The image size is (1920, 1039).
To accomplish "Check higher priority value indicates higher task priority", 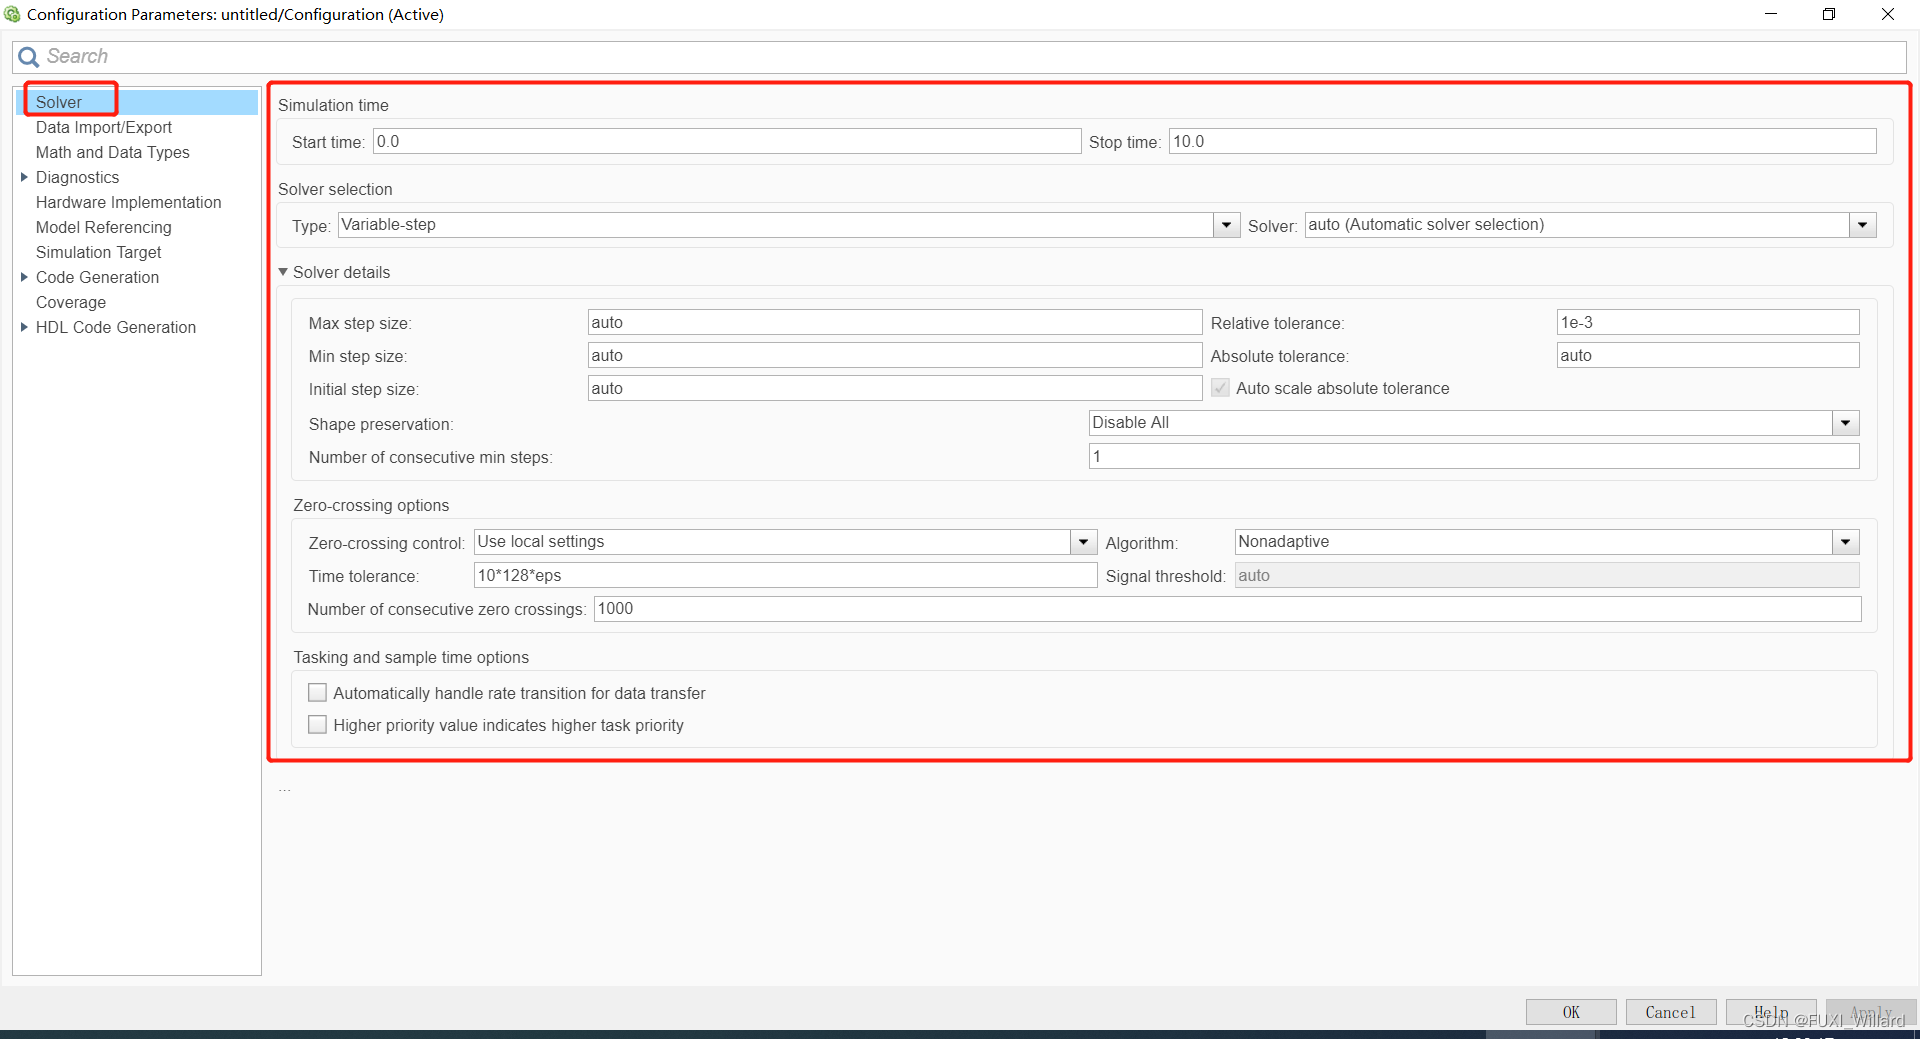I will coord(317,725).
